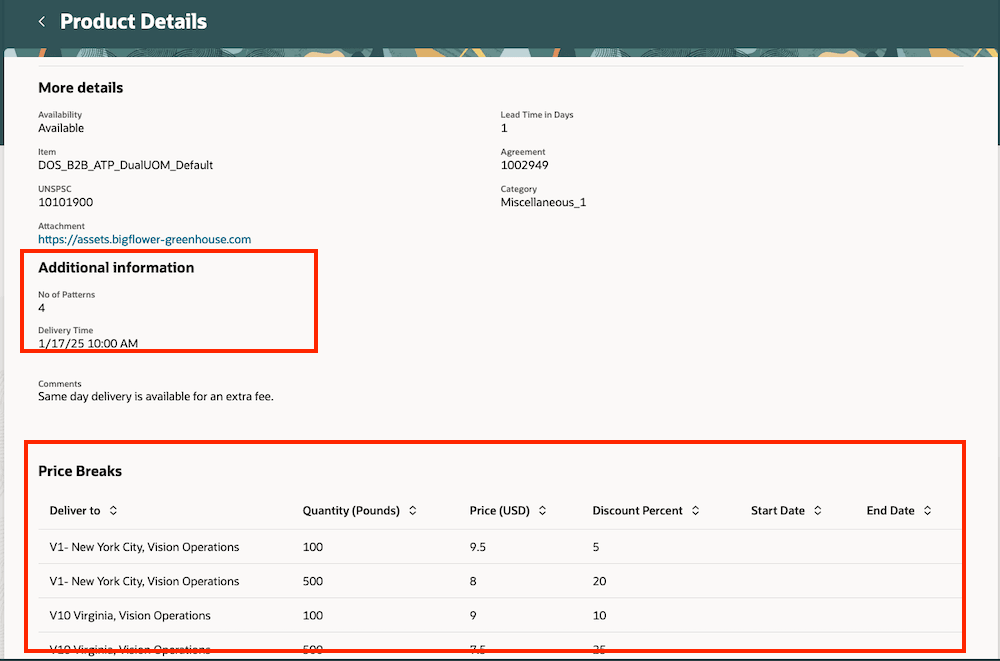Click the Discount Percent header label
1000x661 pixels.
click(x=637, y=511)
